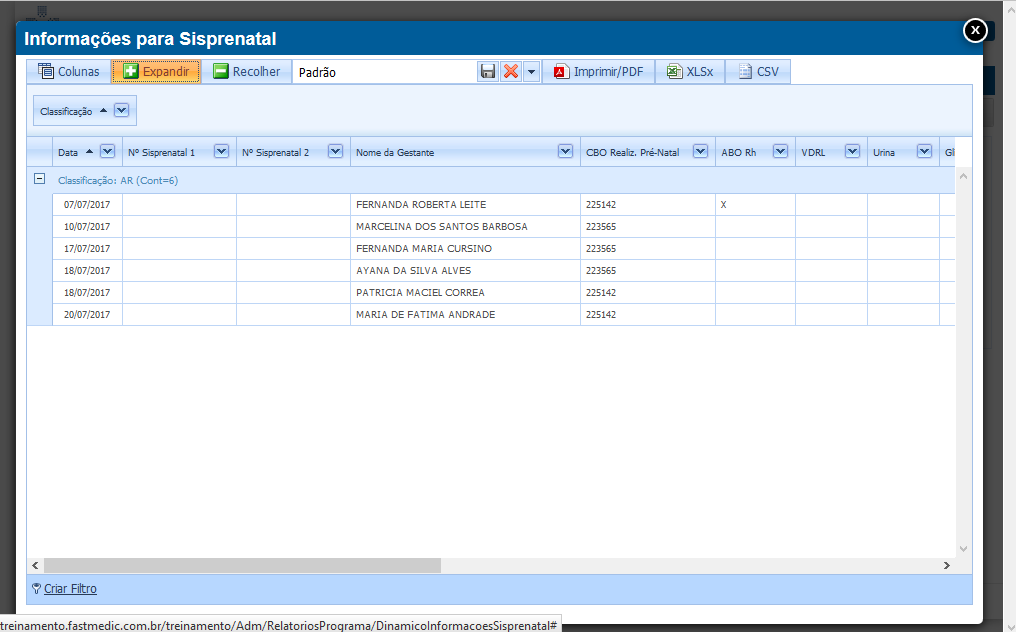Sort by the Data column header

(x=68, y=152)
